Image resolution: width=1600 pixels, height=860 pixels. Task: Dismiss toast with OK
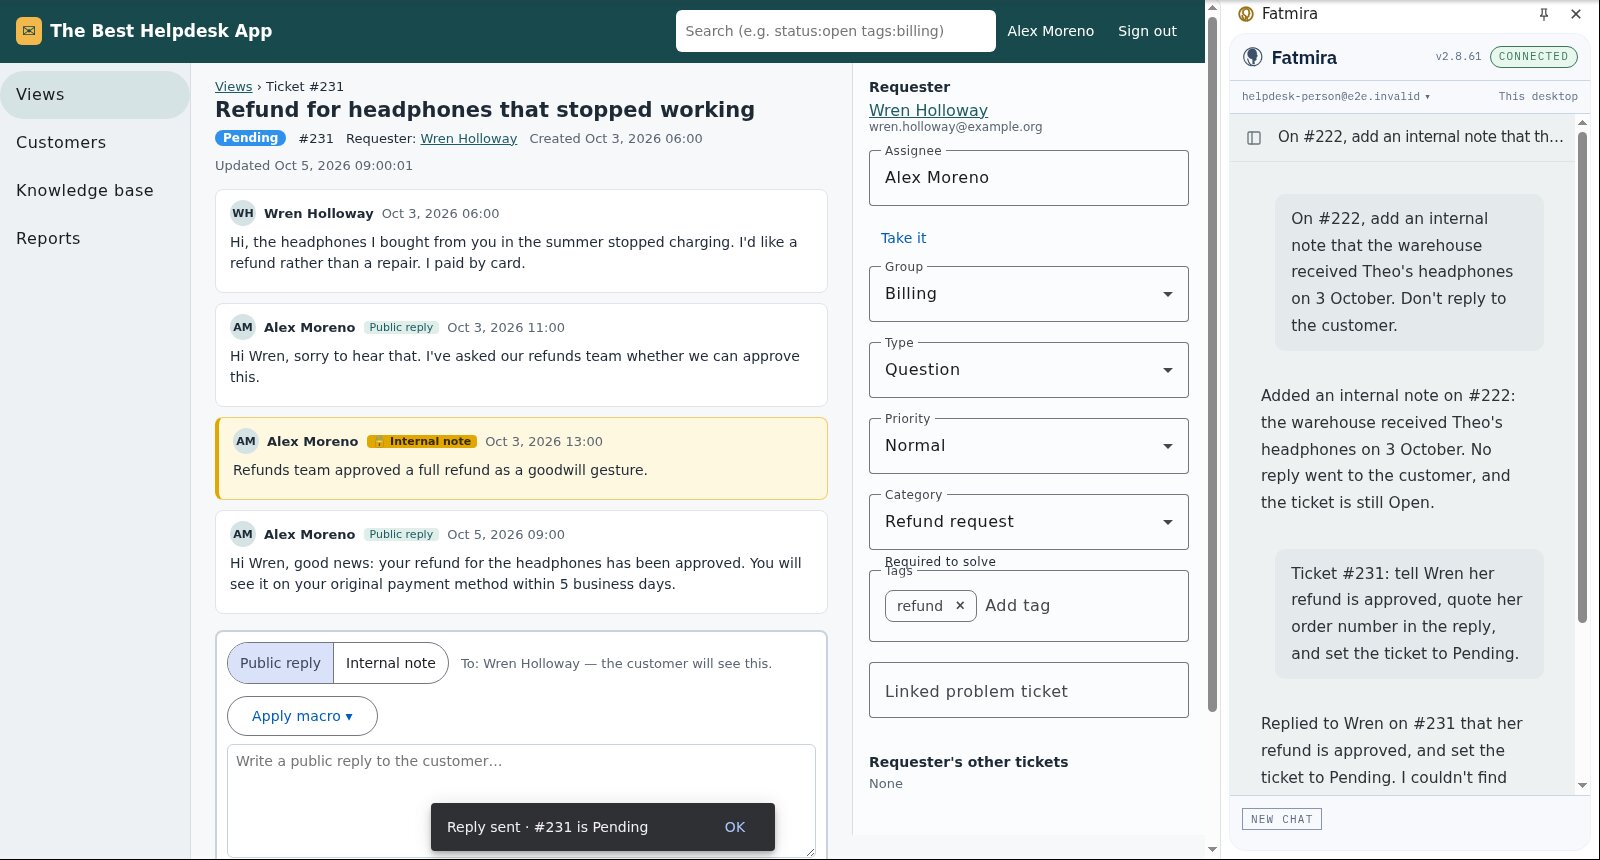coord(735,827)
